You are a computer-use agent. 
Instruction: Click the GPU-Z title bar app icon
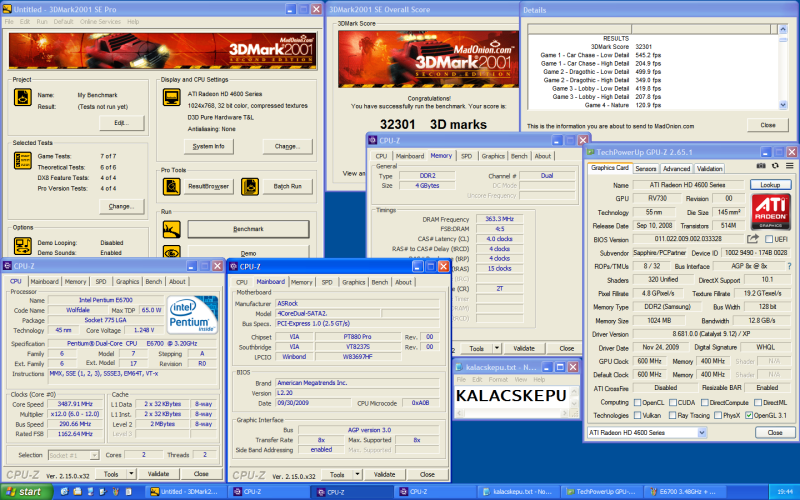[x=591, y=152]
